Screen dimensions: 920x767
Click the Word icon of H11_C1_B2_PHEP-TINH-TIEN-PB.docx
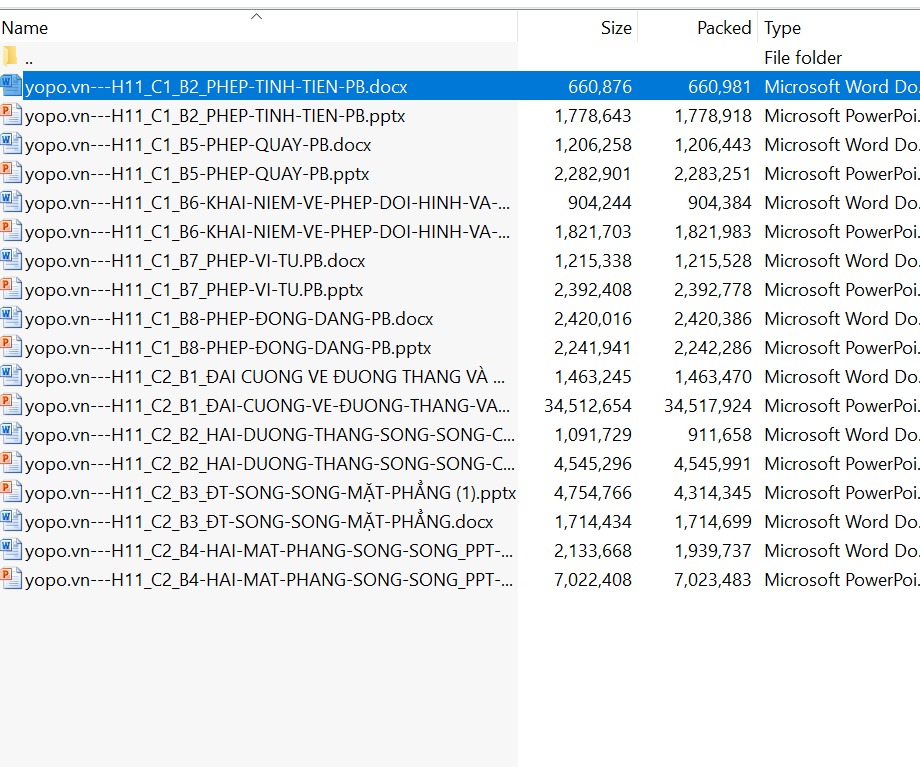[11, 86]
